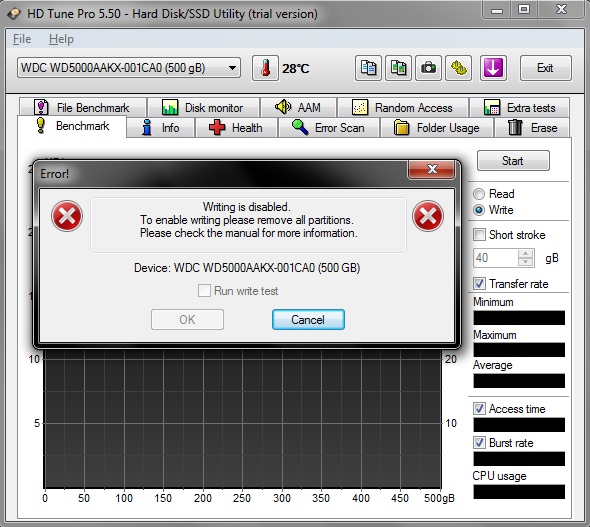
Task: Click the Start benchmark button
Action: pyautogui.click(x=513, y=161)
